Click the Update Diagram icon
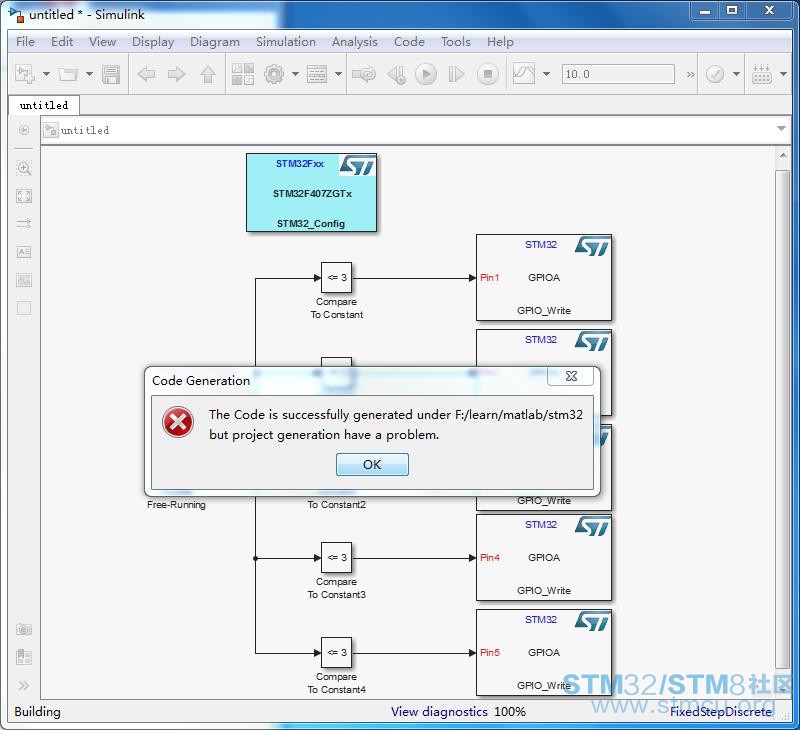This screenshot has width=800, height=730. [x=364, y=74]
